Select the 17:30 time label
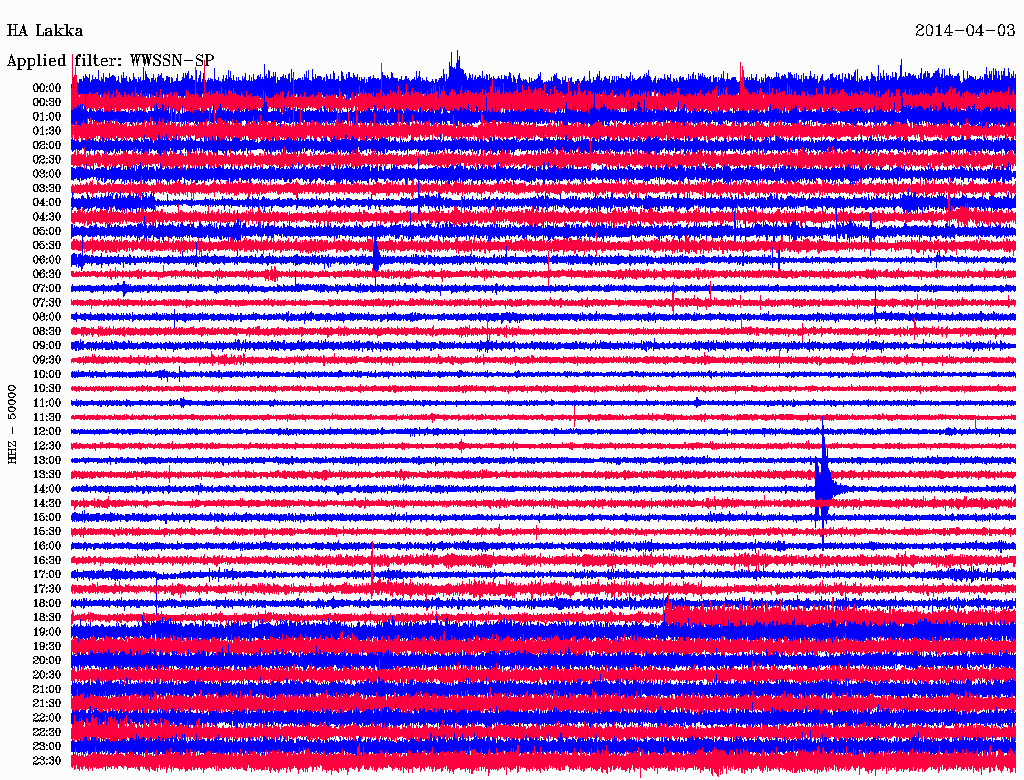1024x780 pixels. coord(47,589)
